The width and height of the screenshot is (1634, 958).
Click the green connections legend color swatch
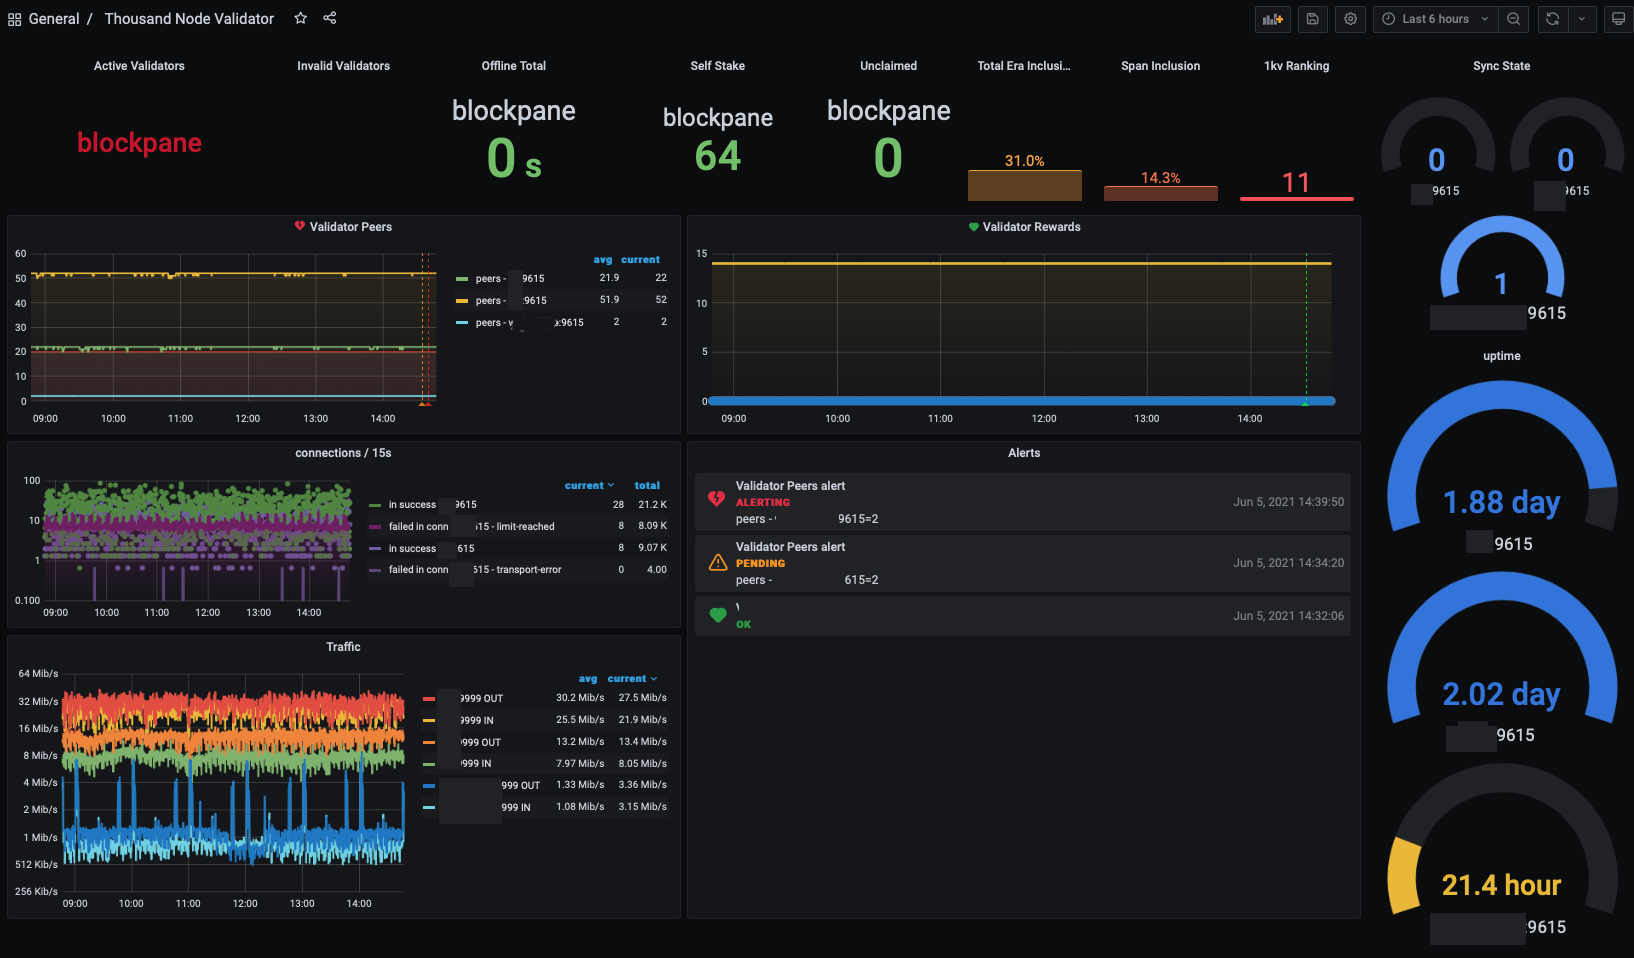pos(375,505)
